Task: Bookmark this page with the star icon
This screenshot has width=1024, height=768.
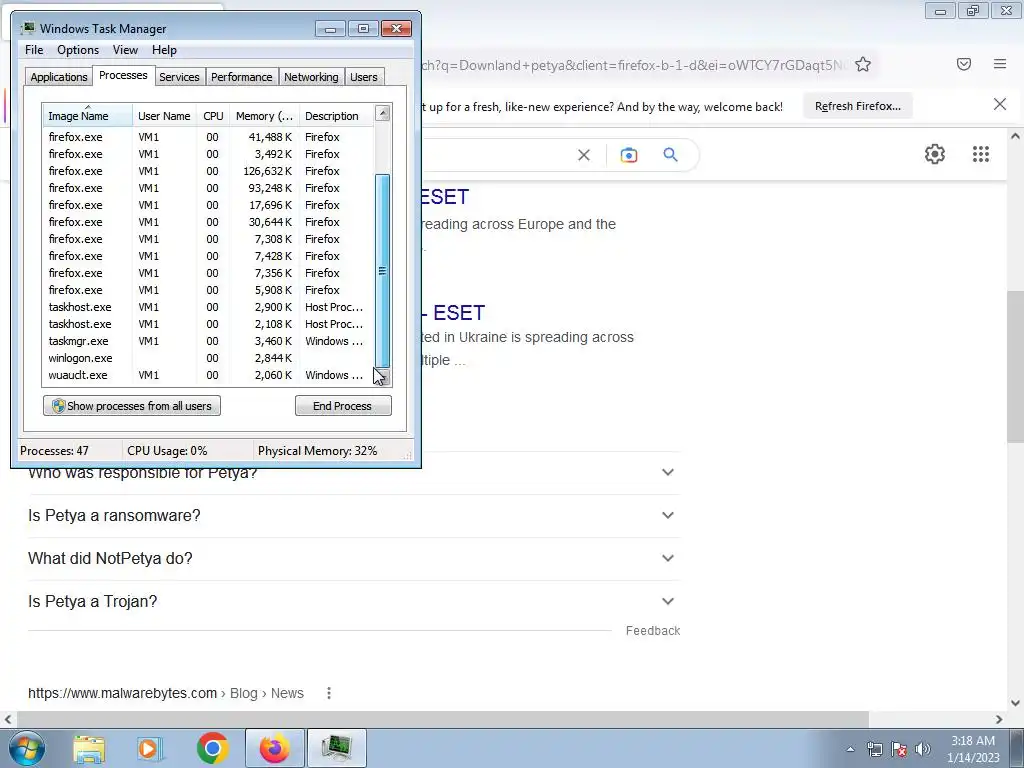Action: [x=863, y=64]
